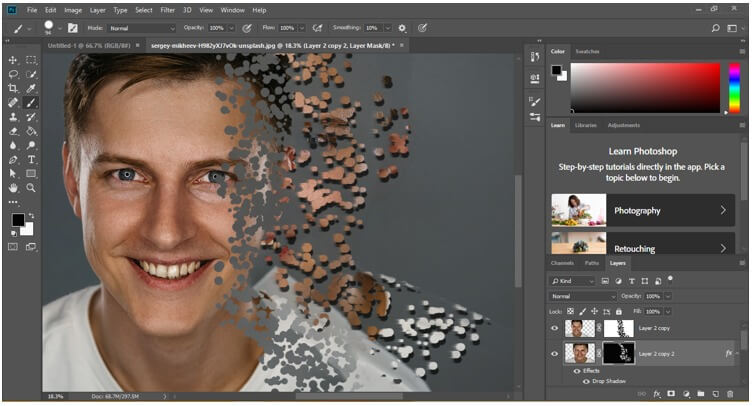
Task: Open the search icon in options bar
Action: [x=716, y=28]
